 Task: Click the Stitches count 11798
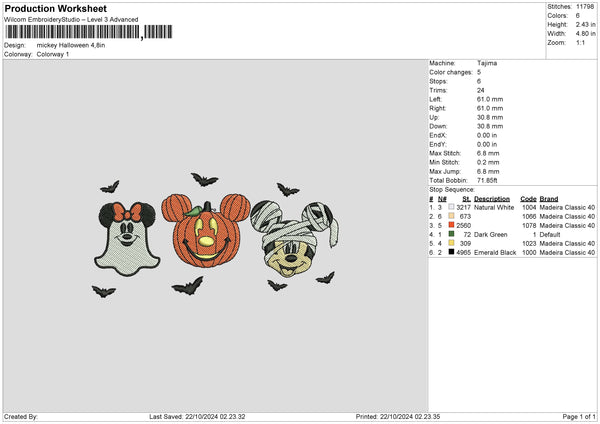[x=585, y=7]
